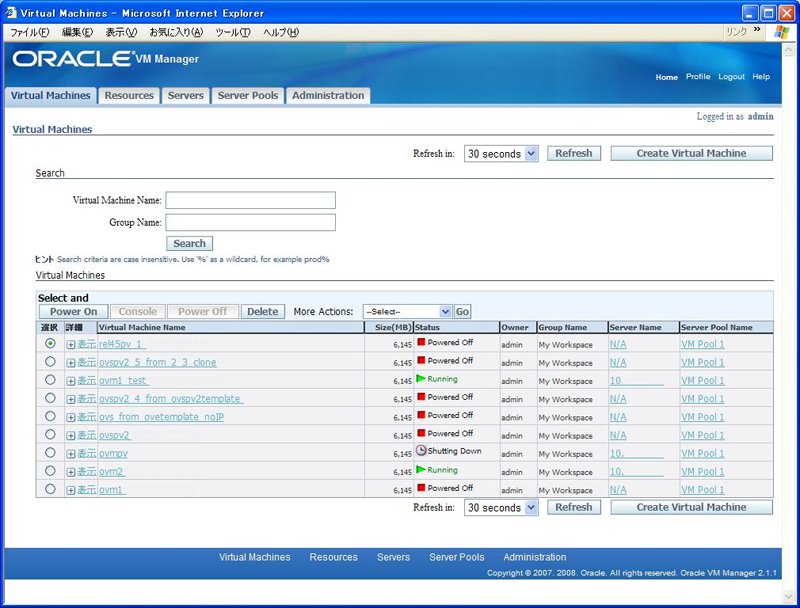
Task: Select the radio button for ovm1
Action: pos(50,489)
